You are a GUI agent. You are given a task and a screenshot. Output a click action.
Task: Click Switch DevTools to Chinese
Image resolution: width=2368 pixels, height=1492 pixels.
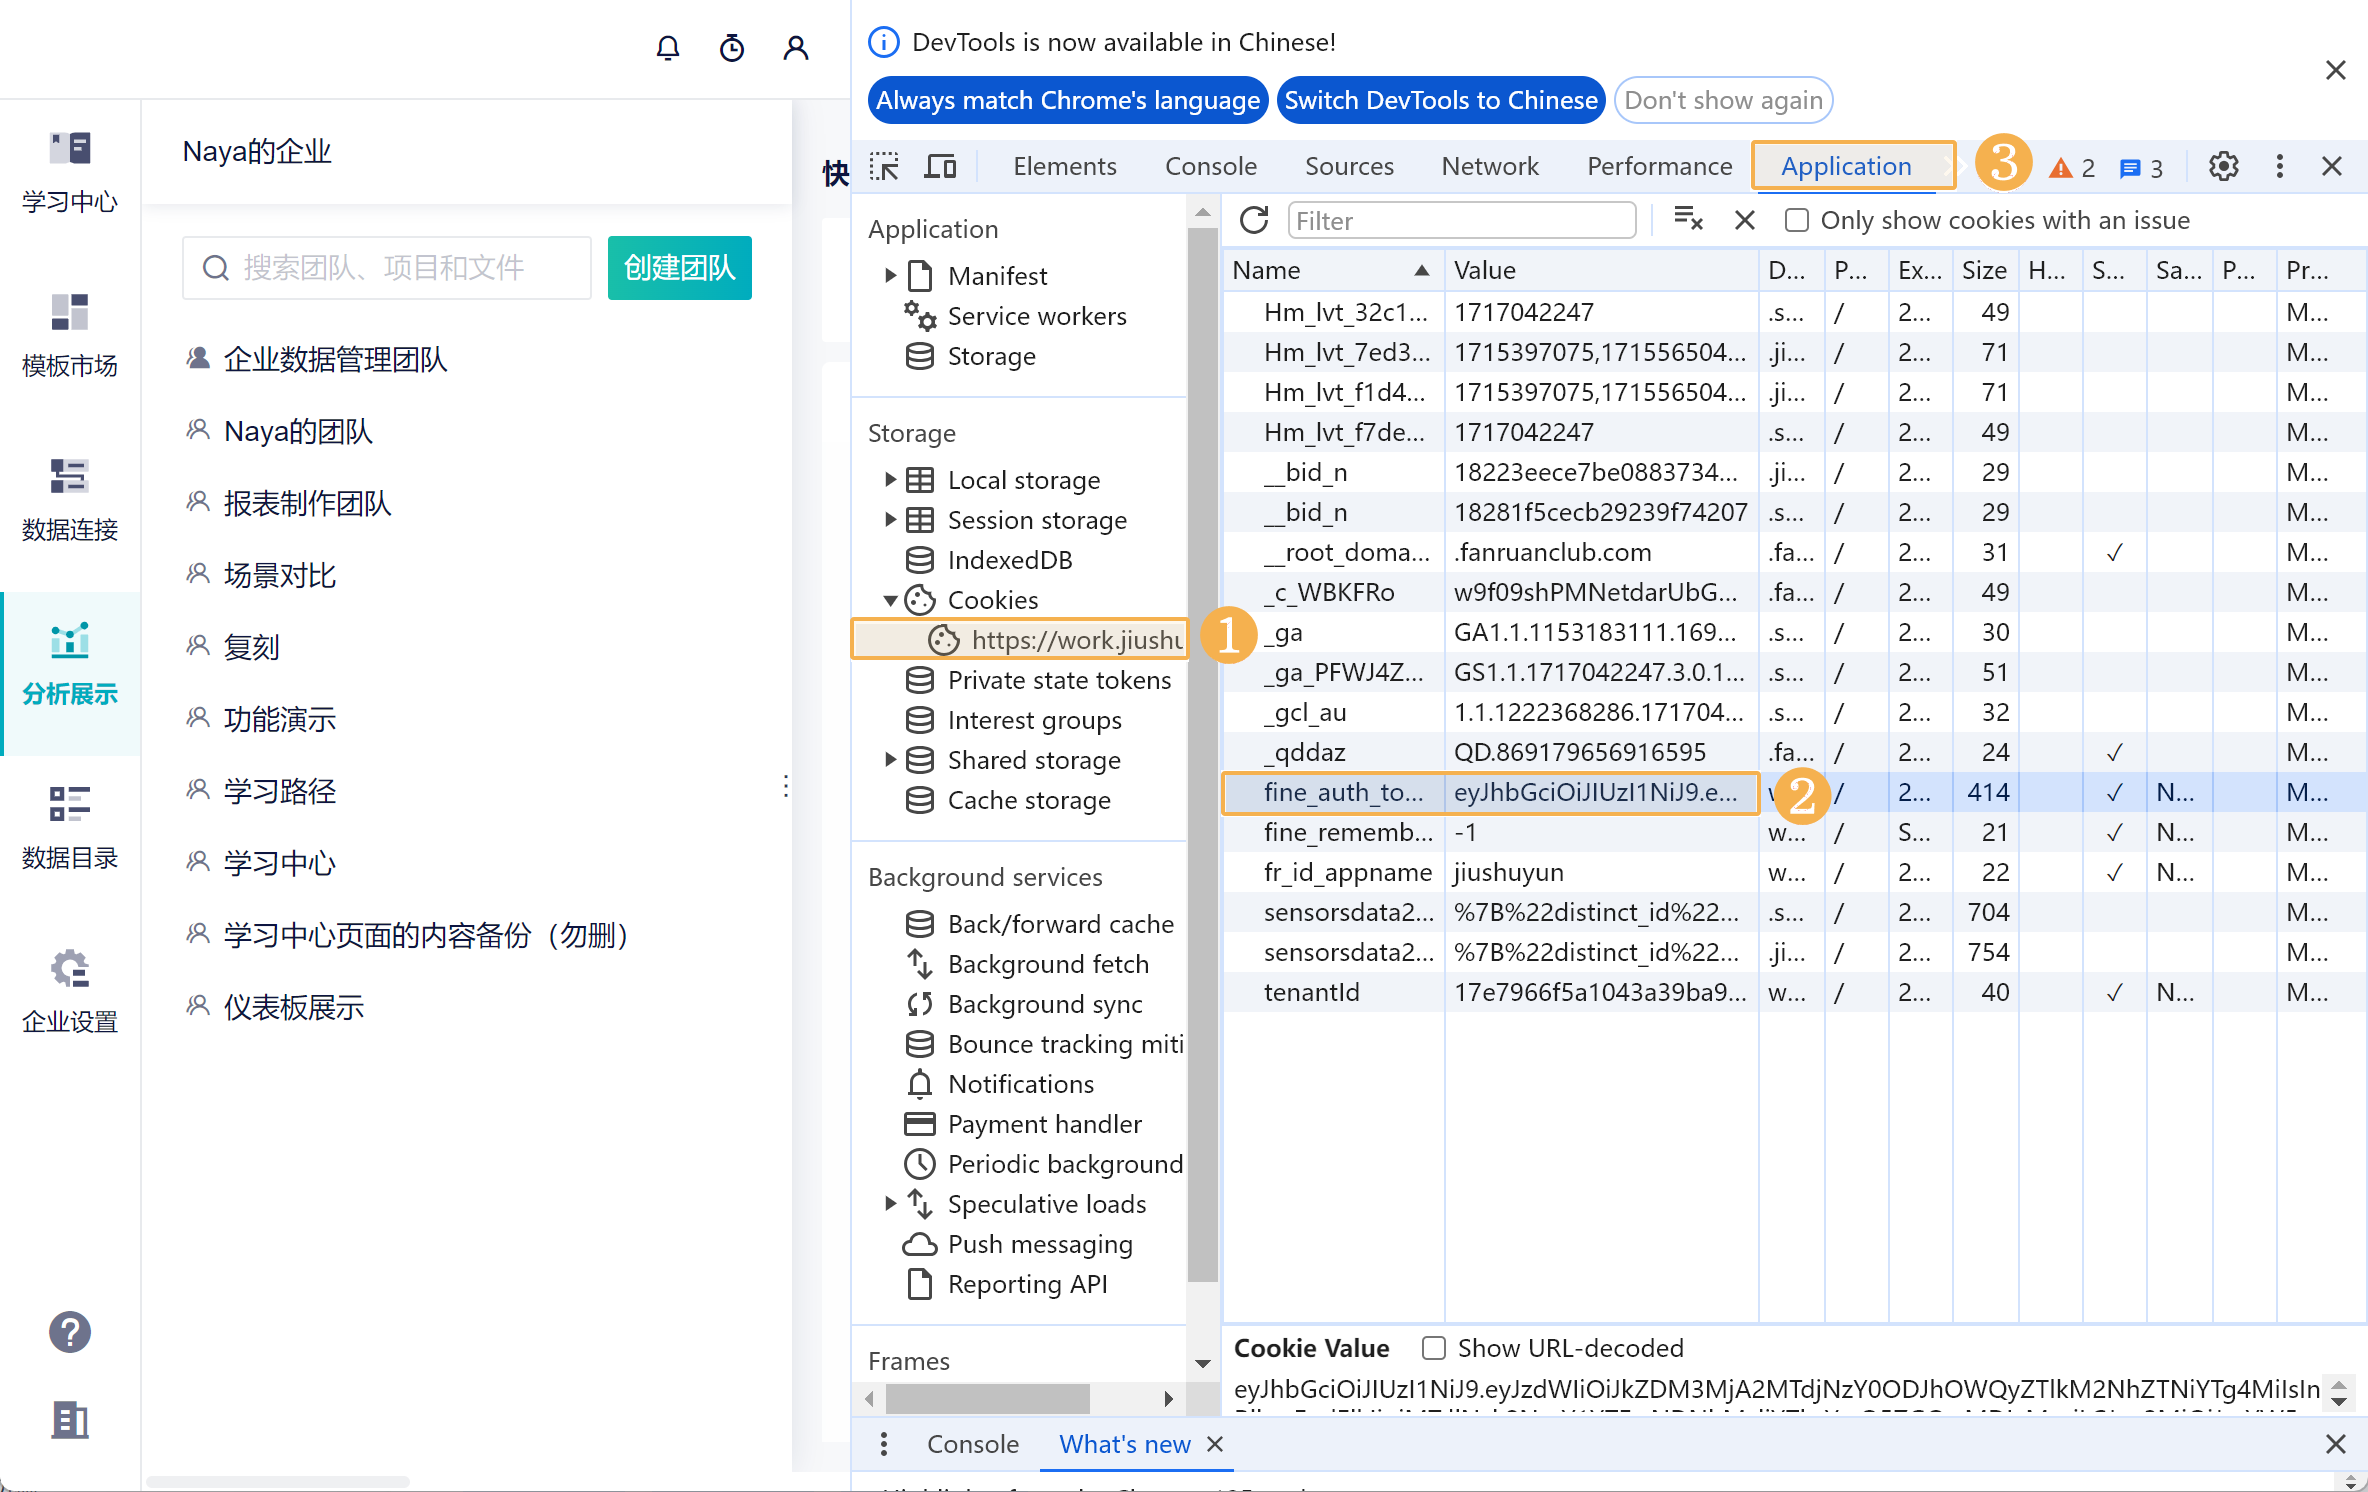pos(1441,100)
